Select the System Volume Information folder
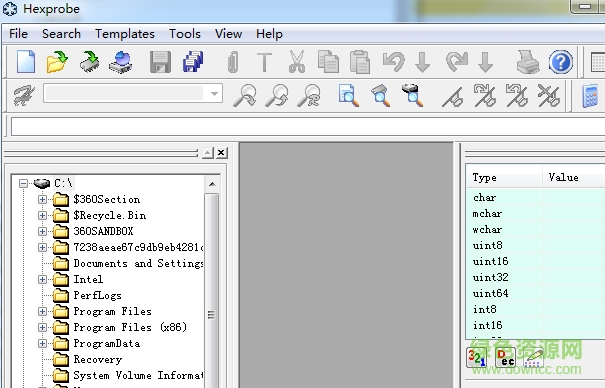The height and width of the screenshot is (388, 605). click(138, 375)
